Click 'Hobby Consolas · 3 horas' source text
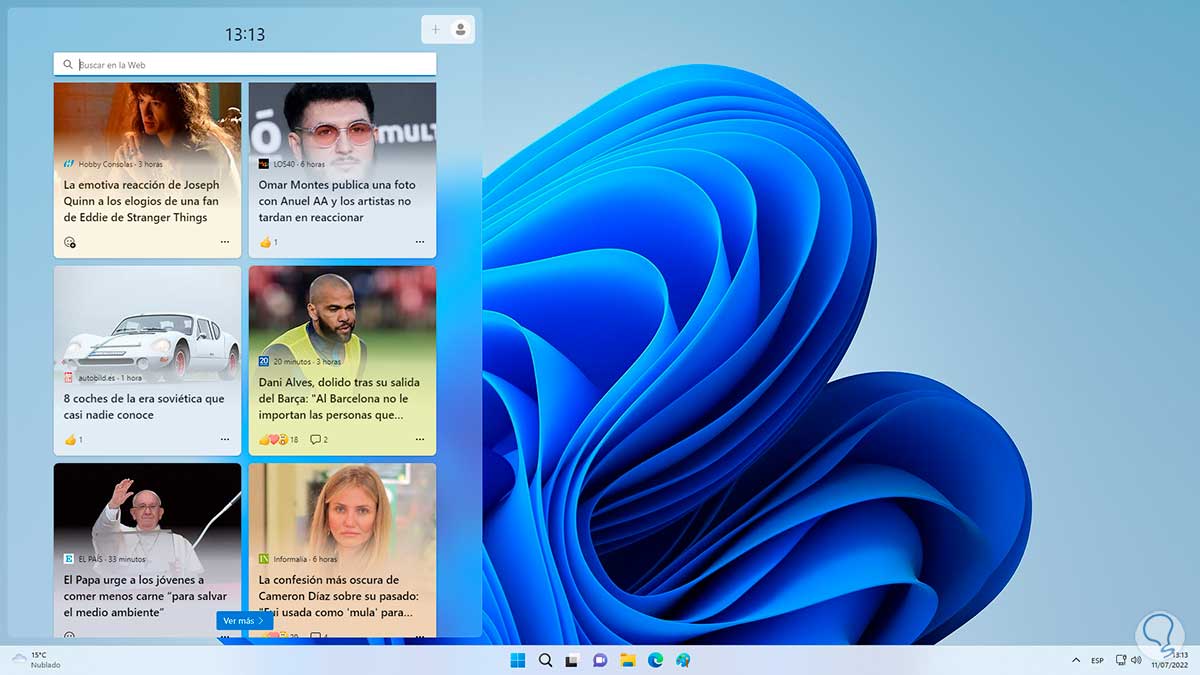Image resolution: width=1200 pixels, height=675 pixels. [x=120, y=164]
